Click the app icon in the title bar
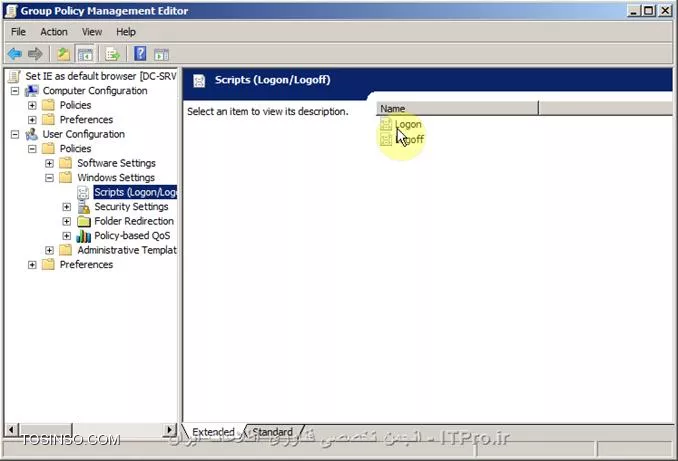The width and height of the screenshot is (678, 461). point(10,11)
